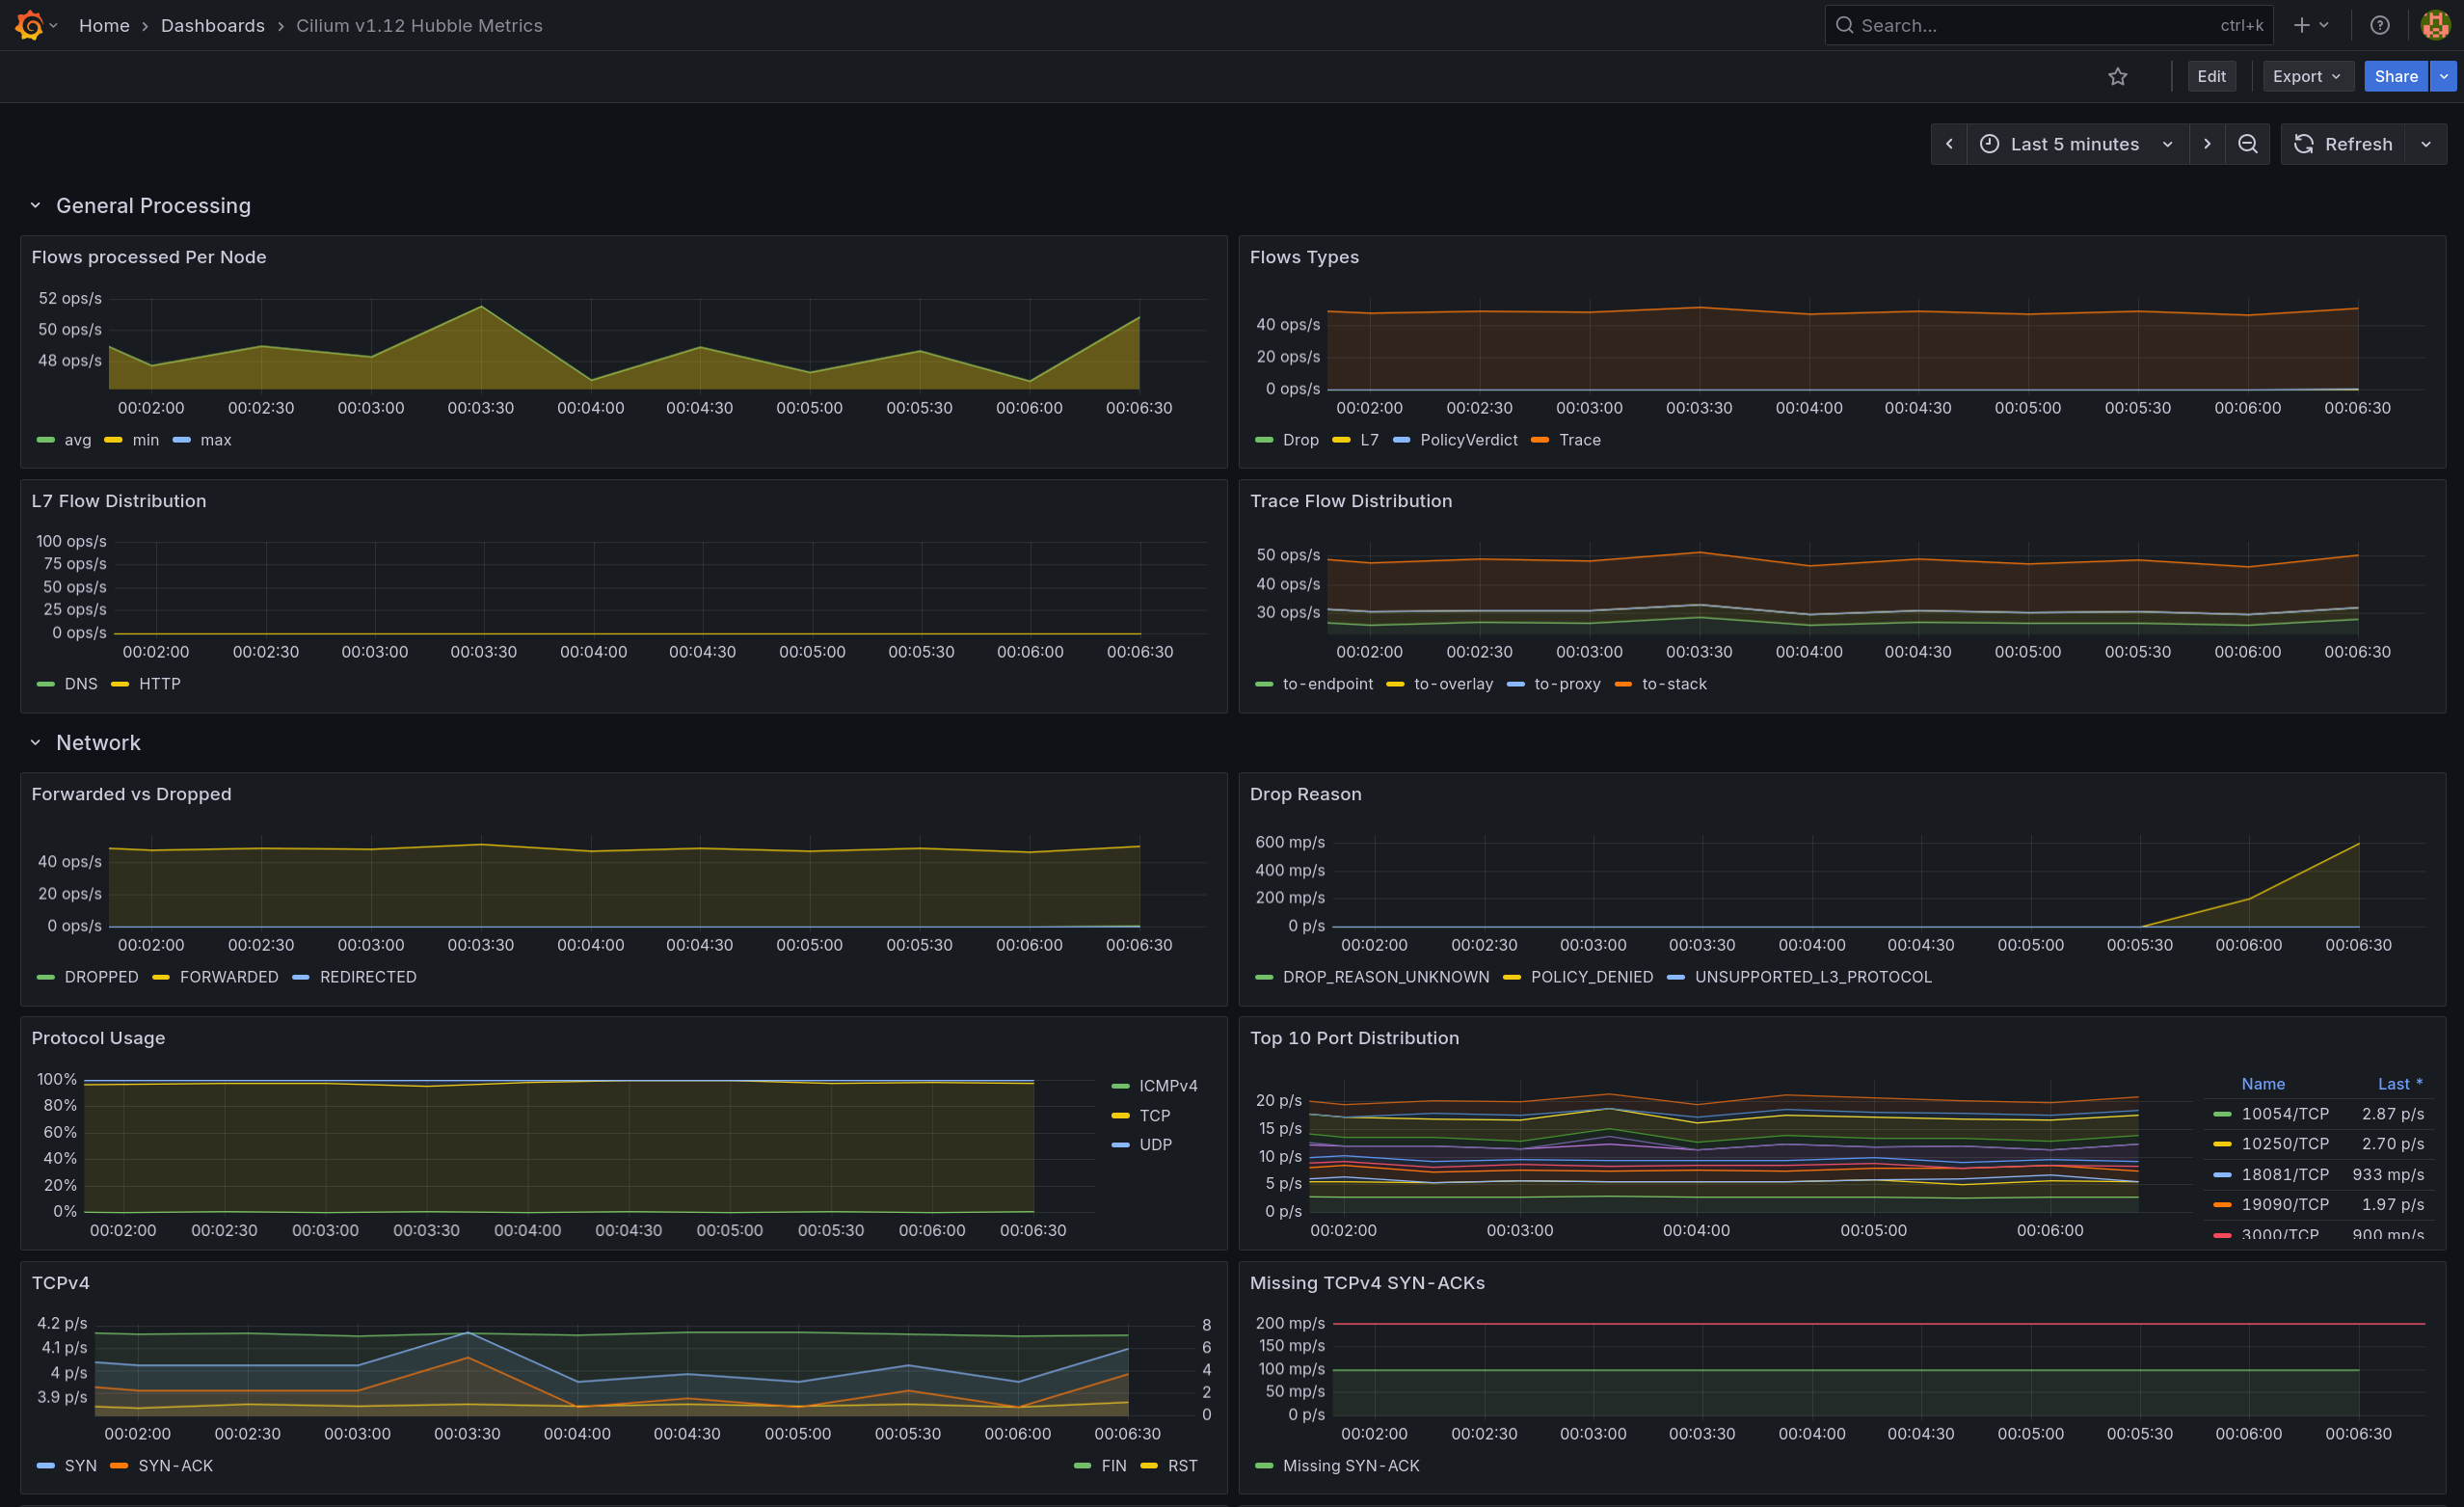Toggle FORWARDED series in Forwarded vs Dropped legend
Image resolution: width=2464 pixels, height=1507 pixels.
coord(228,977)
